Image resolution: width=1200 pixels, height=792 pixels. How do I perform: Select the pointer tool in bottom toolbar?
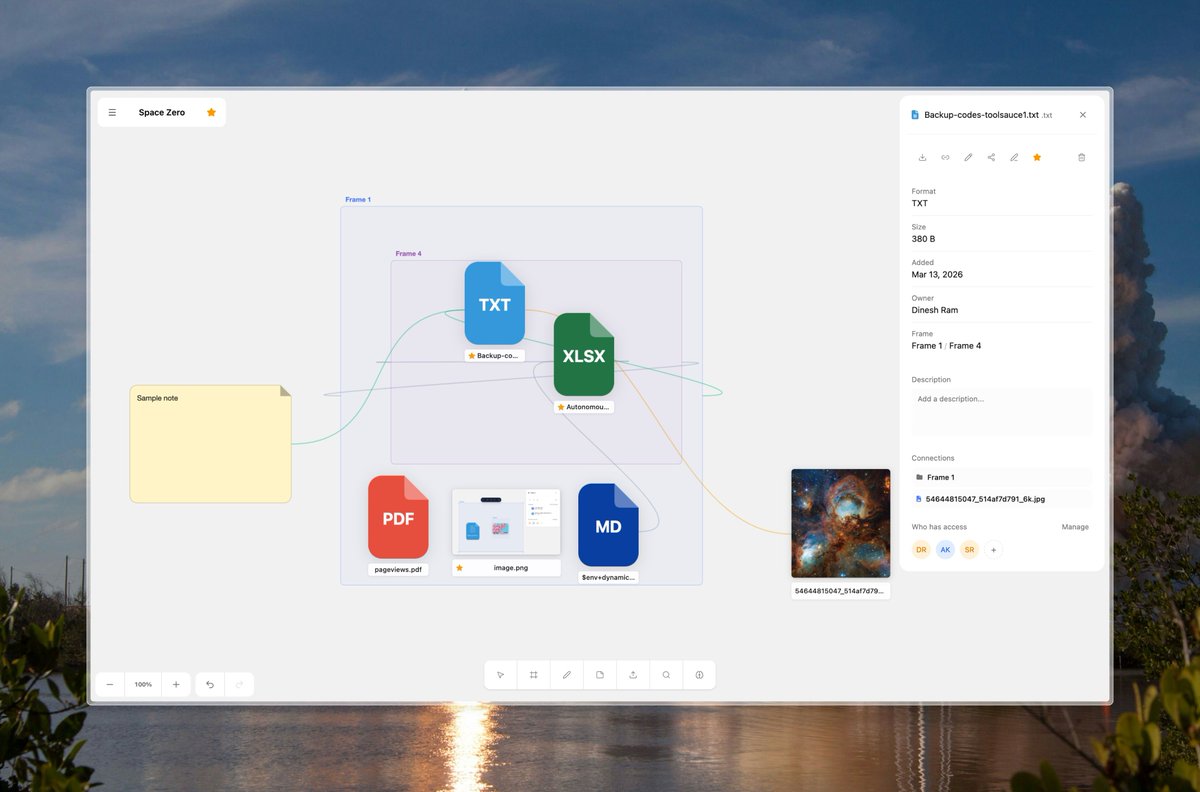click(x=501, y=675)
